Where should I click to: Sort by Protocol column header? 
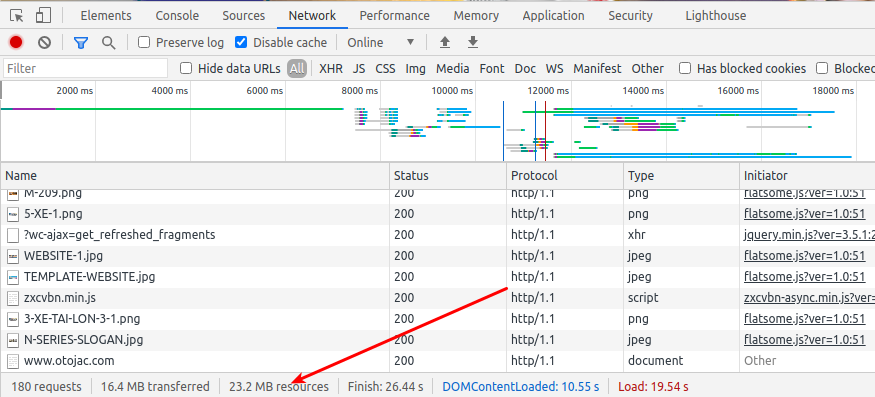pos(565,176)
